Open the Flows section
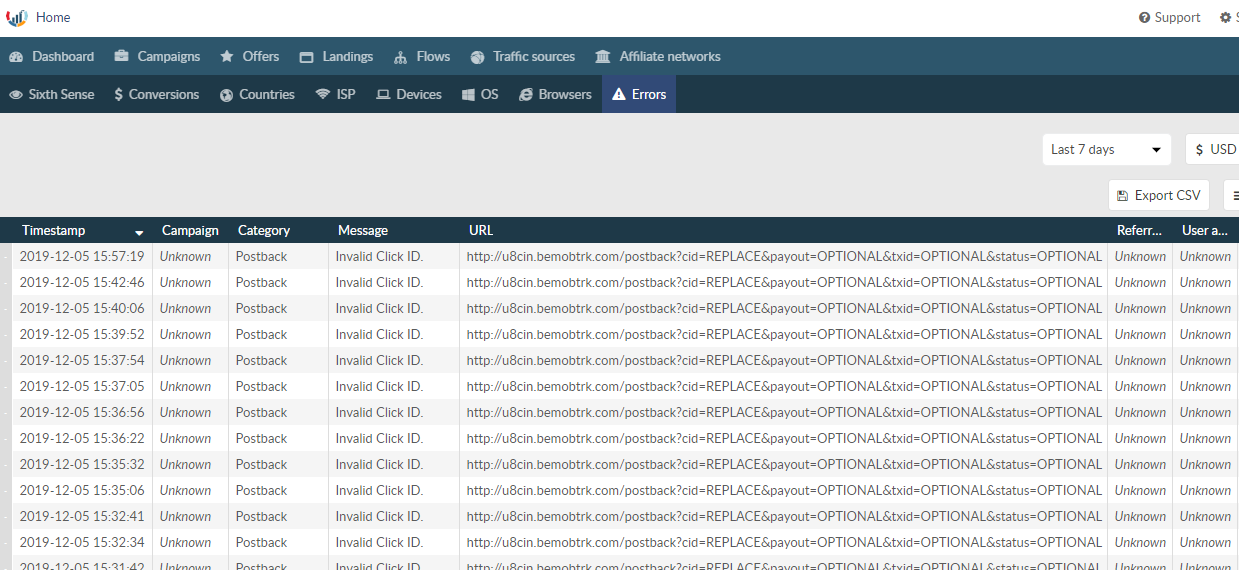Image resolution: width=1239 pixels, height=570 pixels. 422,57
